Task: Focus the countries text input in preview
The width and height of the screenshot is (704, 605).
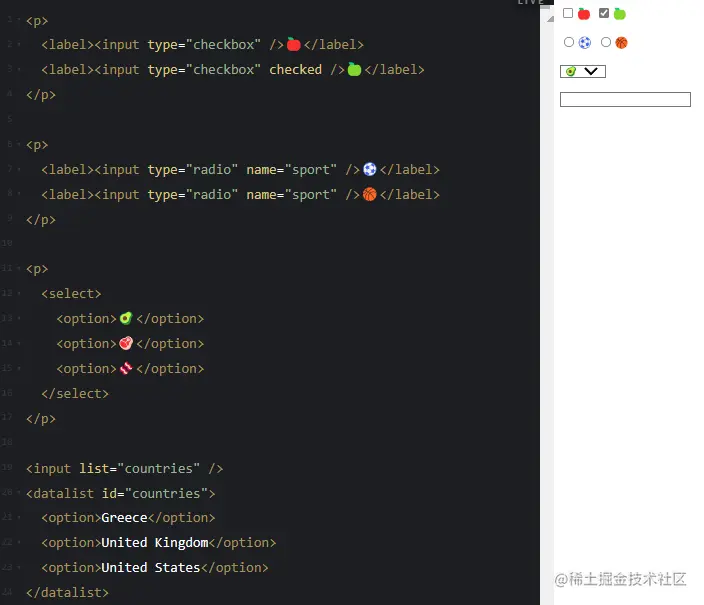Action: (x=625, y=99)
